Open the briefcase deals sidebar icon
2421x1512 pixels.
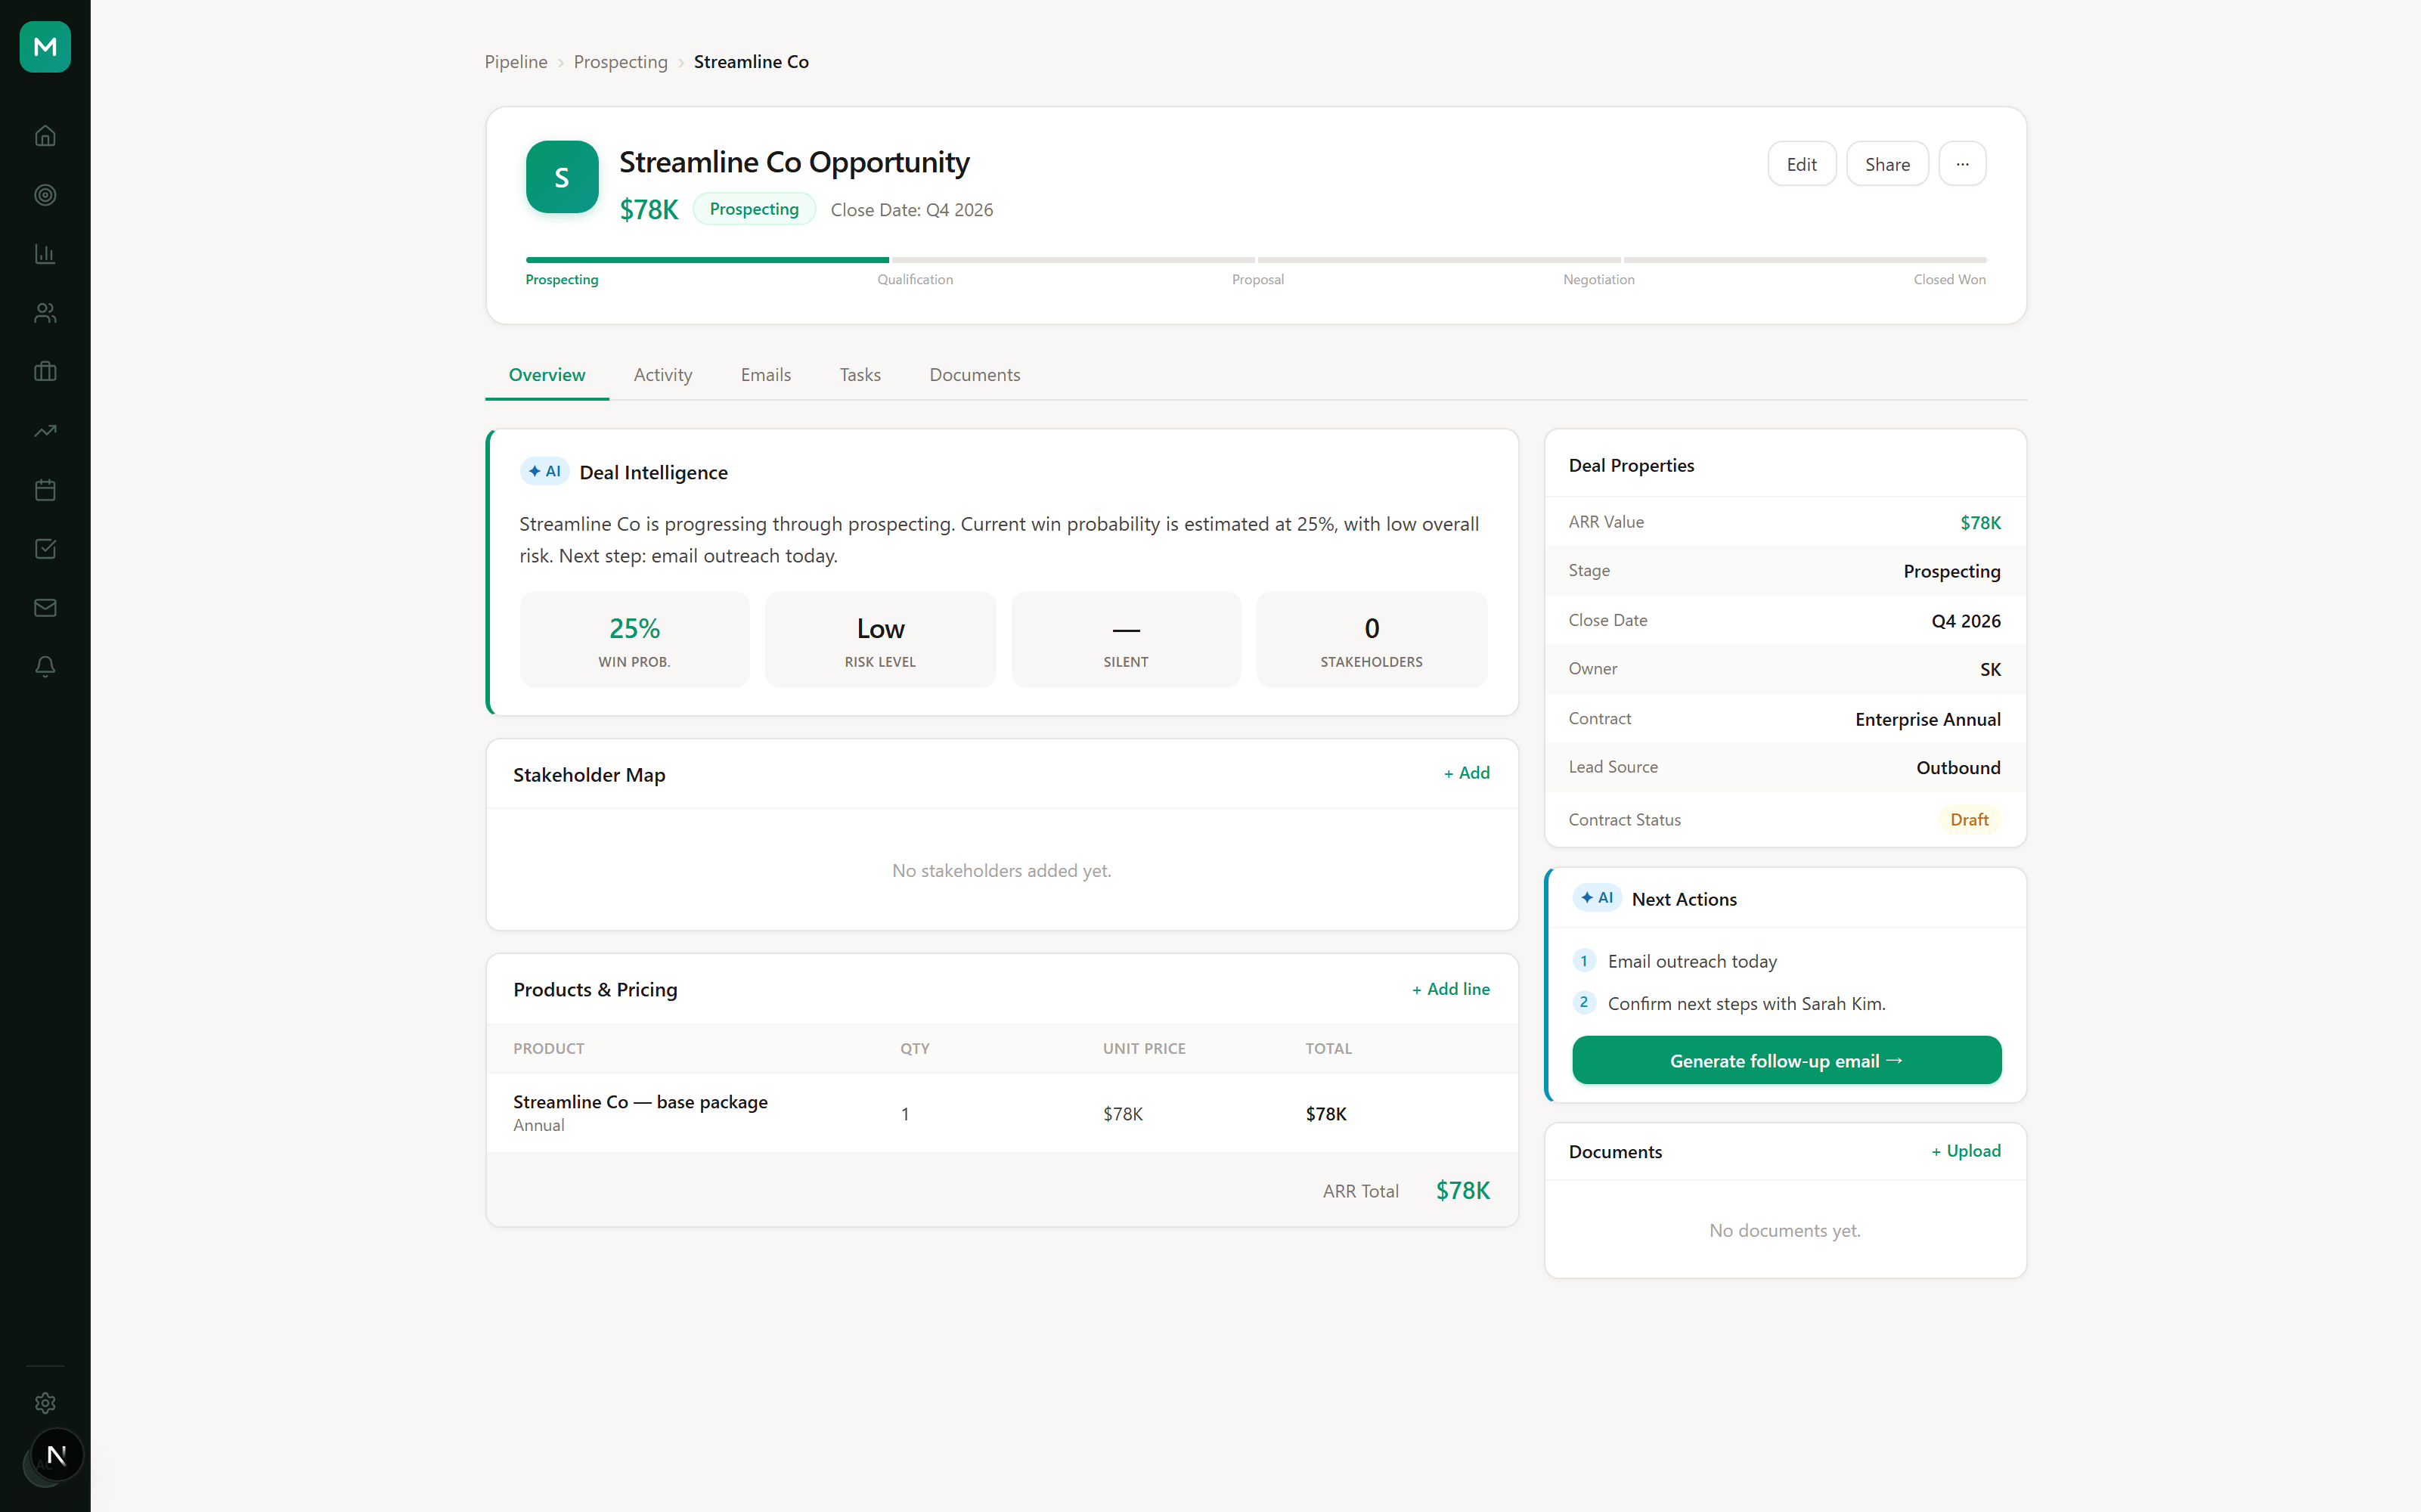45,372
